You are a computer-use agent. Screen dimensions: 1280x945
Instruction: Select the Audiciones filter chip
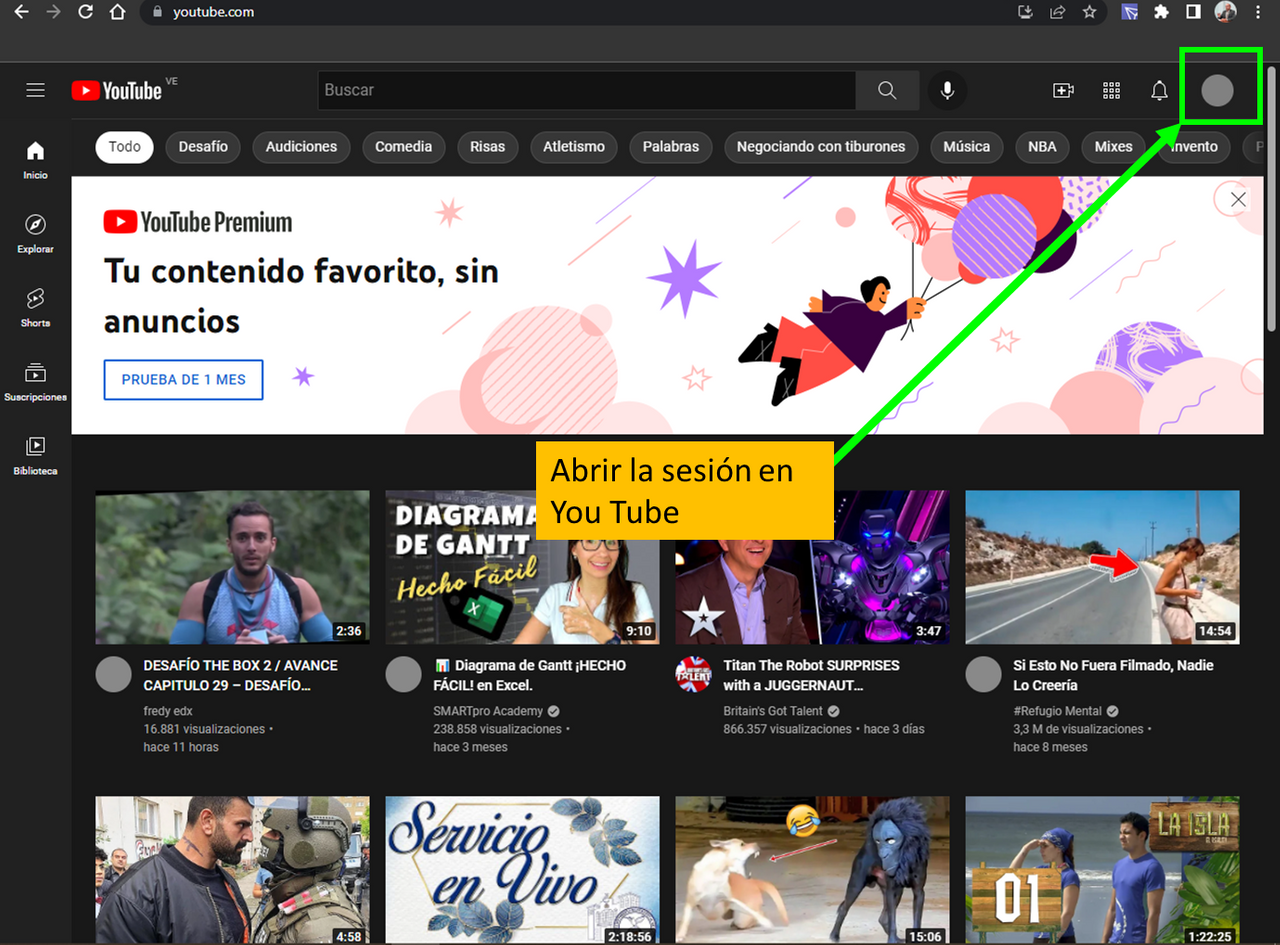pos(301,147)
